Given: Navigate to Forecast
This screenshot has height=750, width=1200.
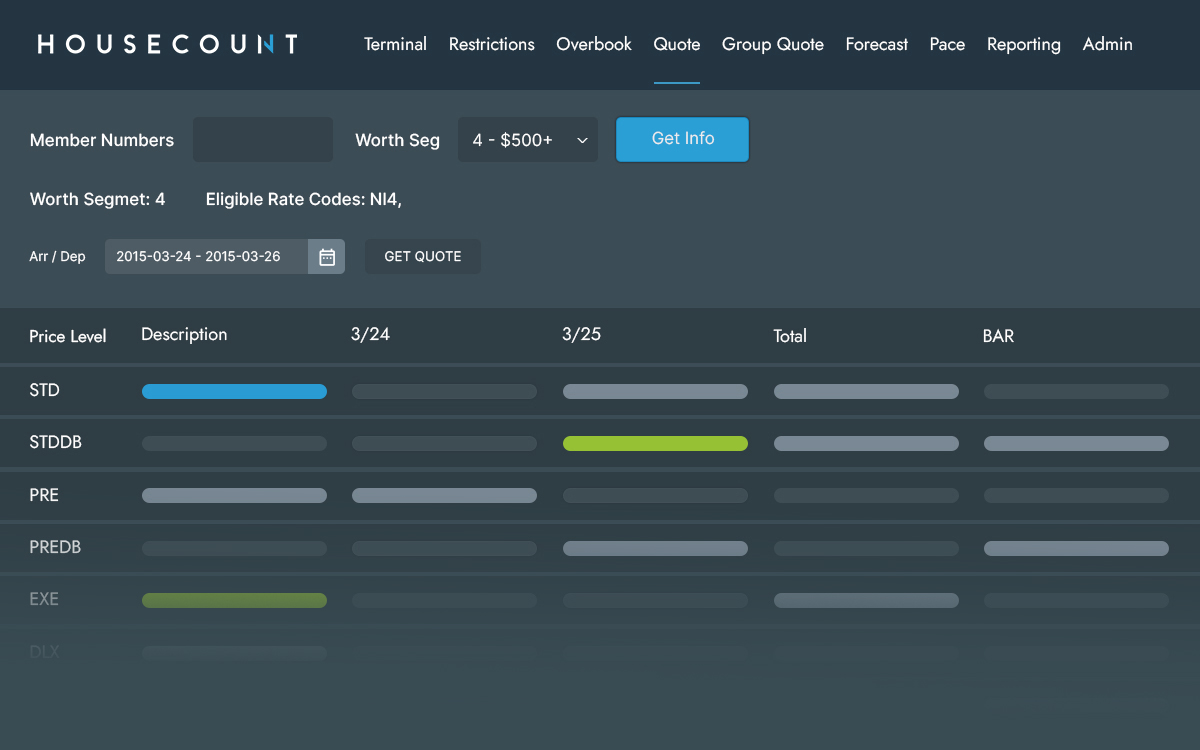Looking at the screenshot, I should (x=876, y=44).
